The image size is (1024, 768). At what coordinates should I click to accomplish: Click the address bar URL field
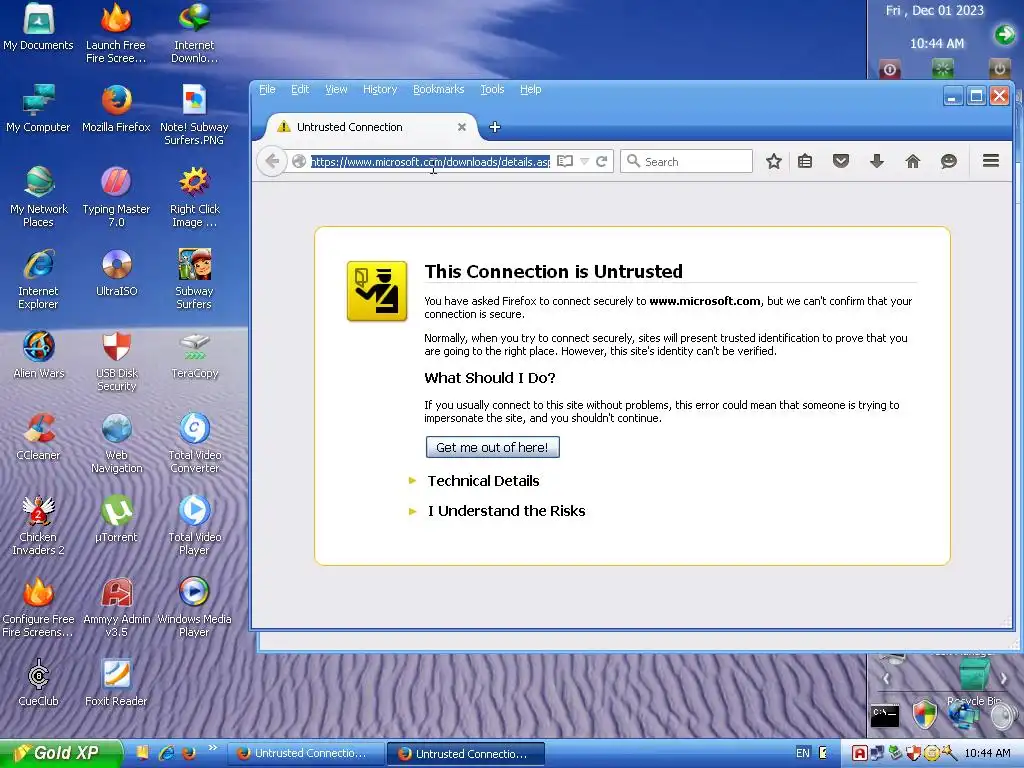point(430,161)
